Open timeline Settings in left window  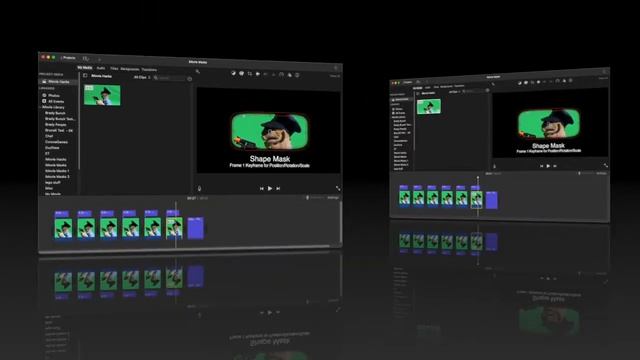[x=333, y=198]
